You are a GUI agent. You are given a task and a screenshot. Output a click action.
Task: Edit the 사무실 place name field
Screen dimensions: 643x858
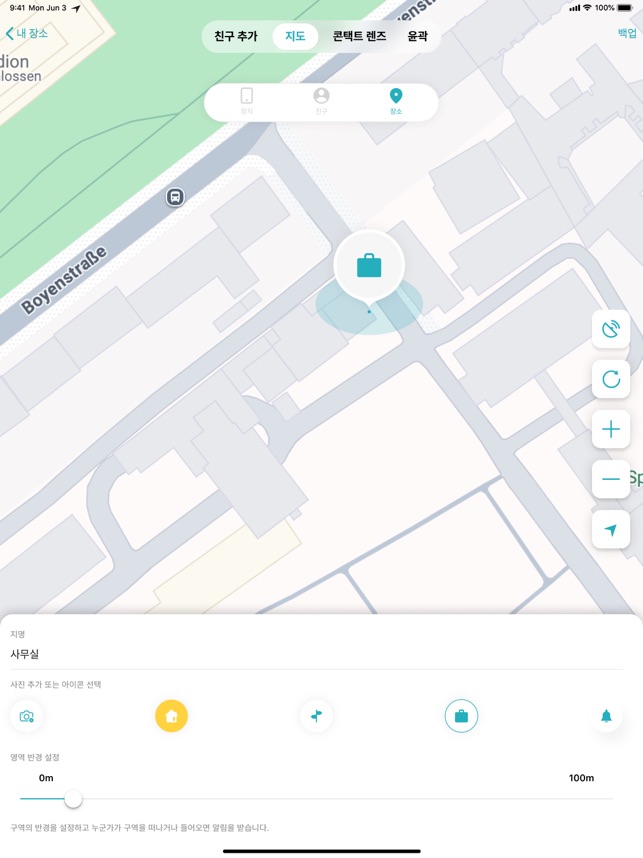pyautogui.click(x=316, y=654)
